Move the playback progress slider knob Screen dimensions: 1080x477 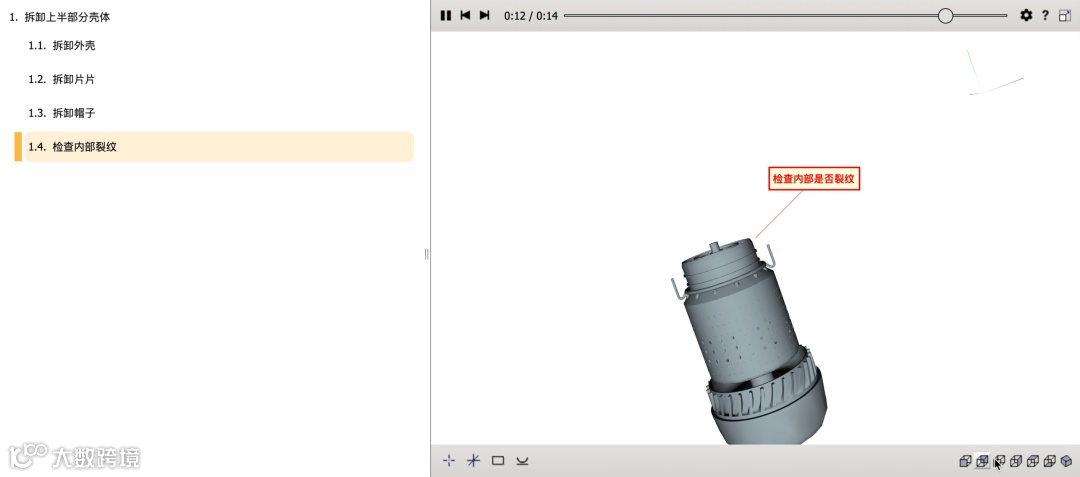pyautogui.click(x=946, y=16)
